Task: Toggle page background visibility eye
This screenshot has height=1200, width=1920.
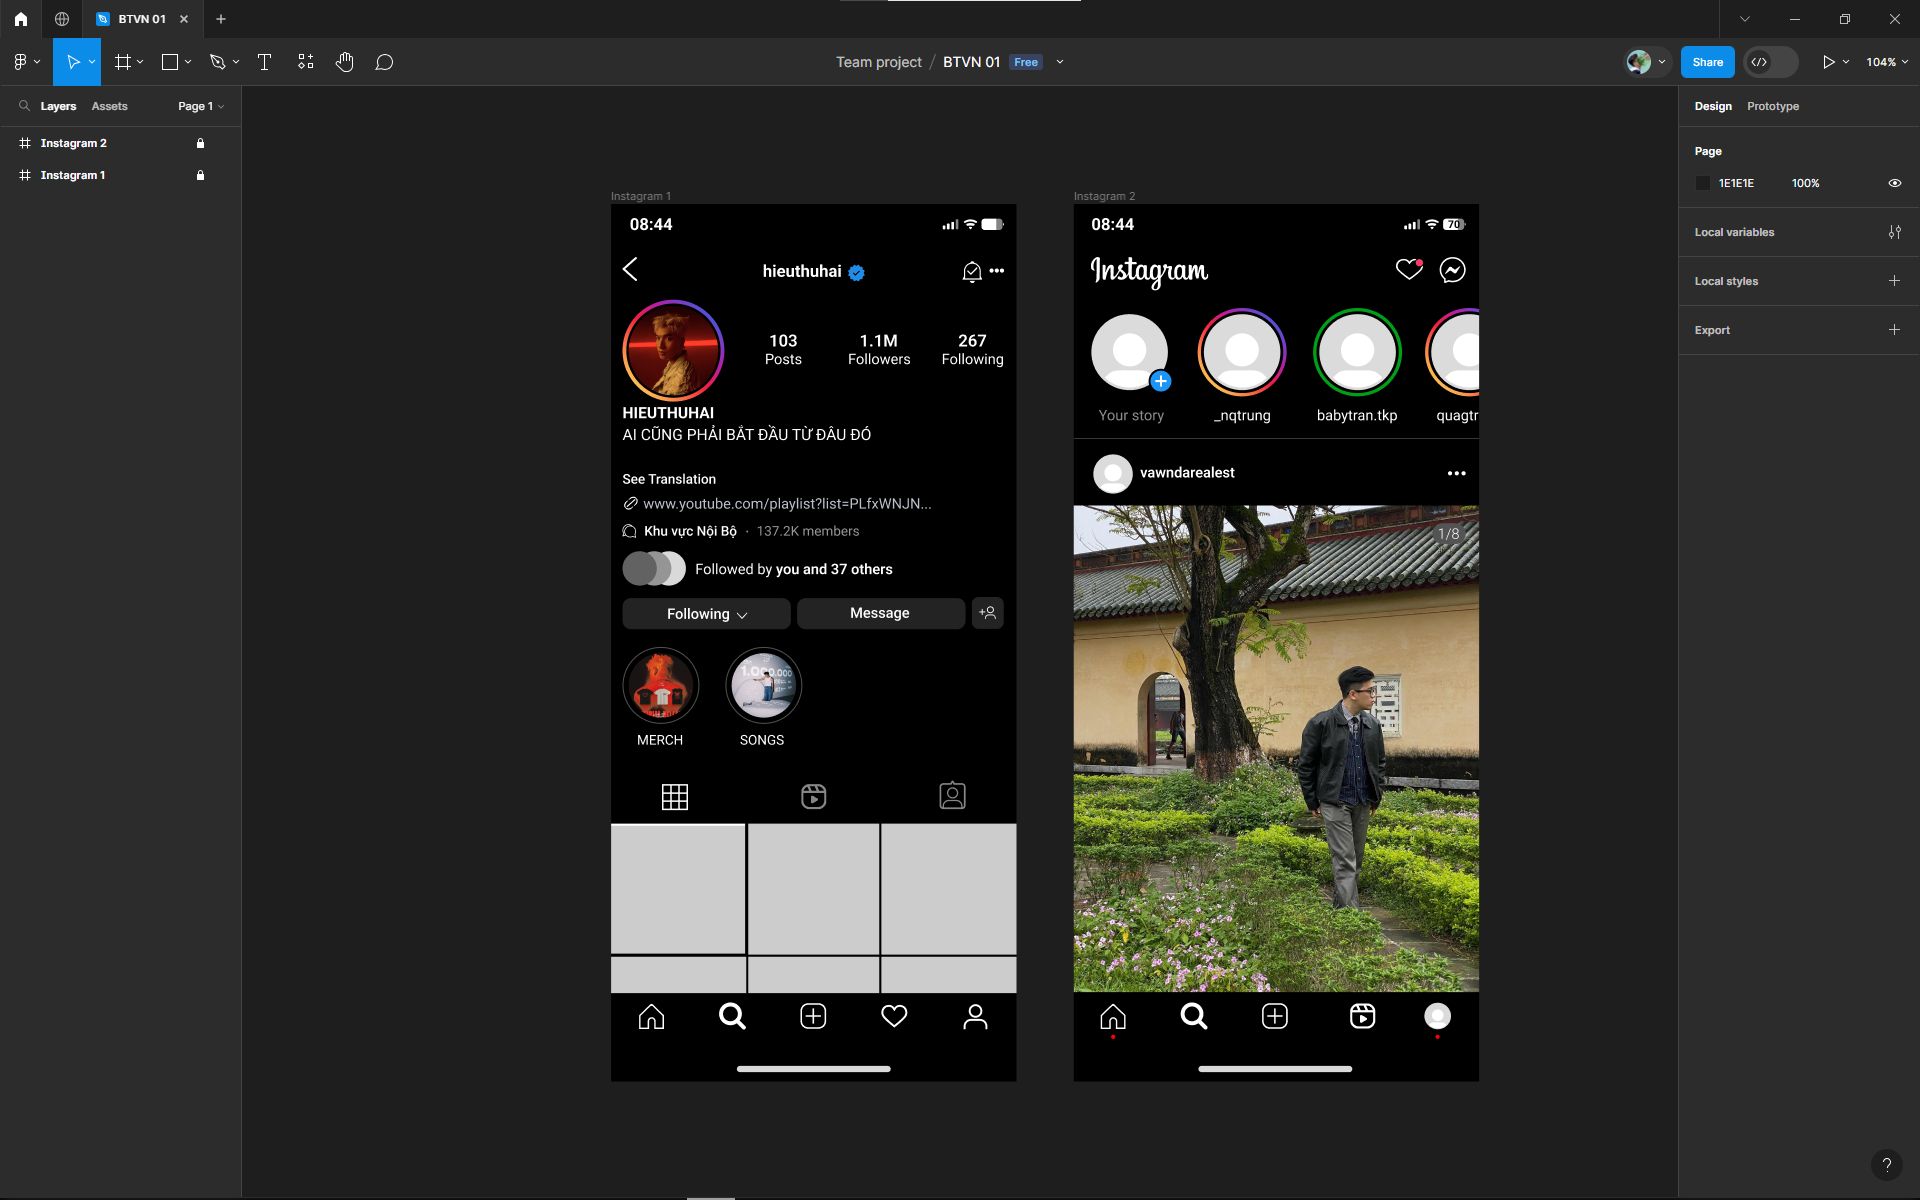Action: tap(1894, 183)
